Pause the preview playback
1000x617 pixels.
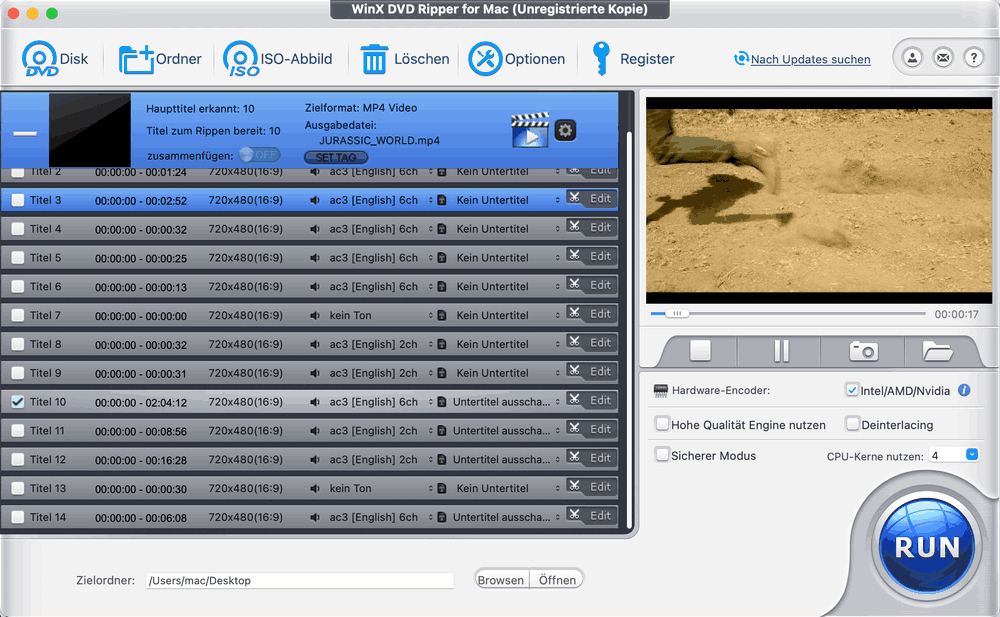[781, 350]
